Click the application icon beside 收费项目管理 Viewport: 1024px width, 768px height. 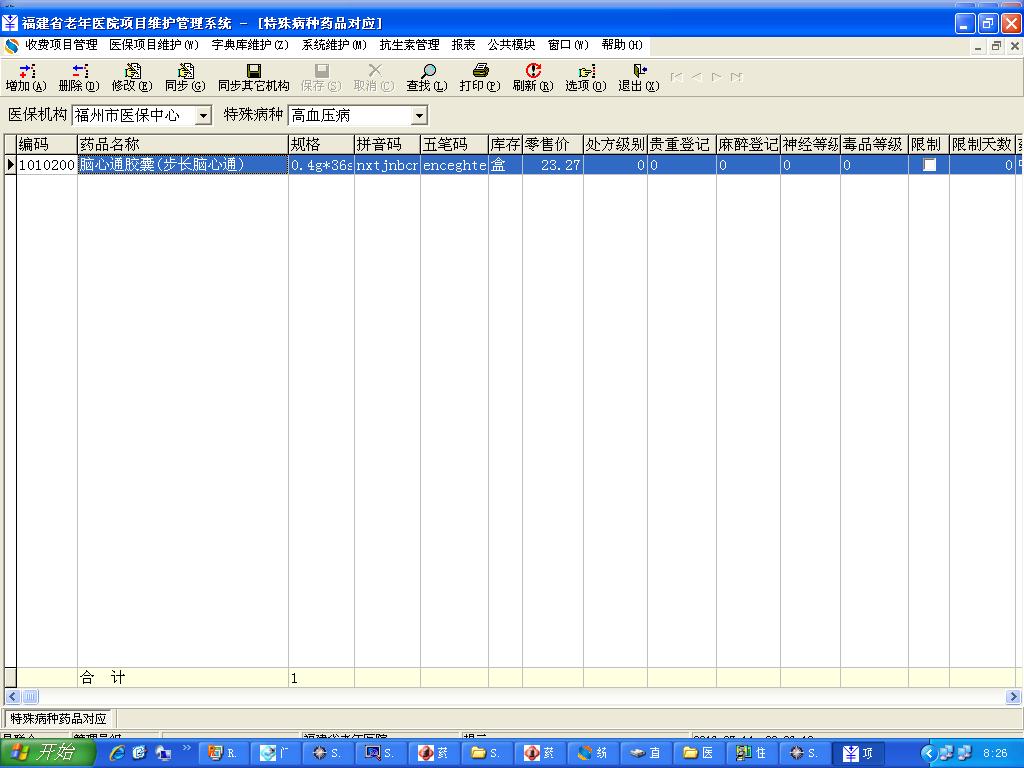[12, 46]
